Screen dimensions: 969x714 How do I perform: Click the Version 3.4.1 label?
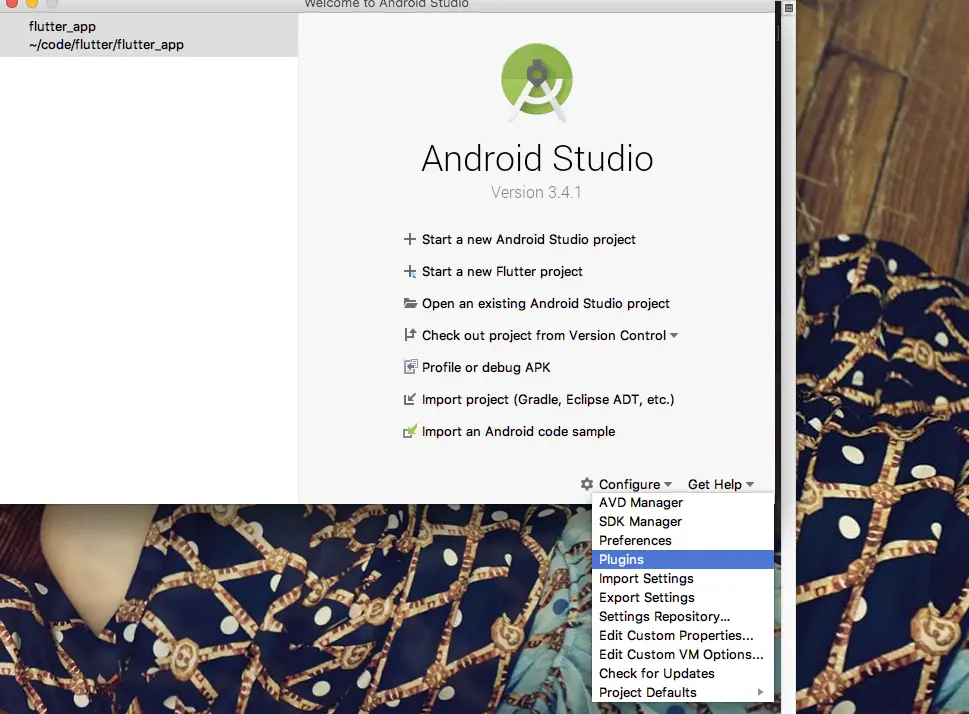[x=536, y=192]
